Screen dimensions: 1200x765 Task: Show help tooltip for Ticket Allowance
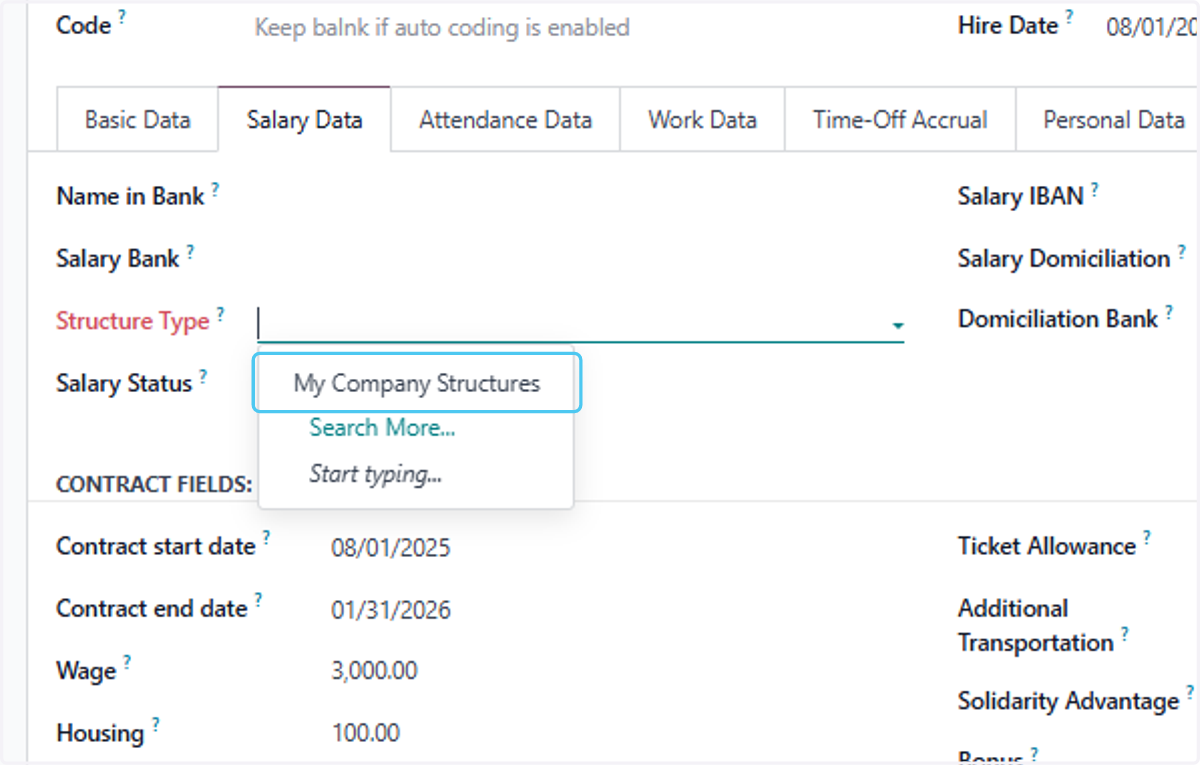click(x=1147, y=538)
